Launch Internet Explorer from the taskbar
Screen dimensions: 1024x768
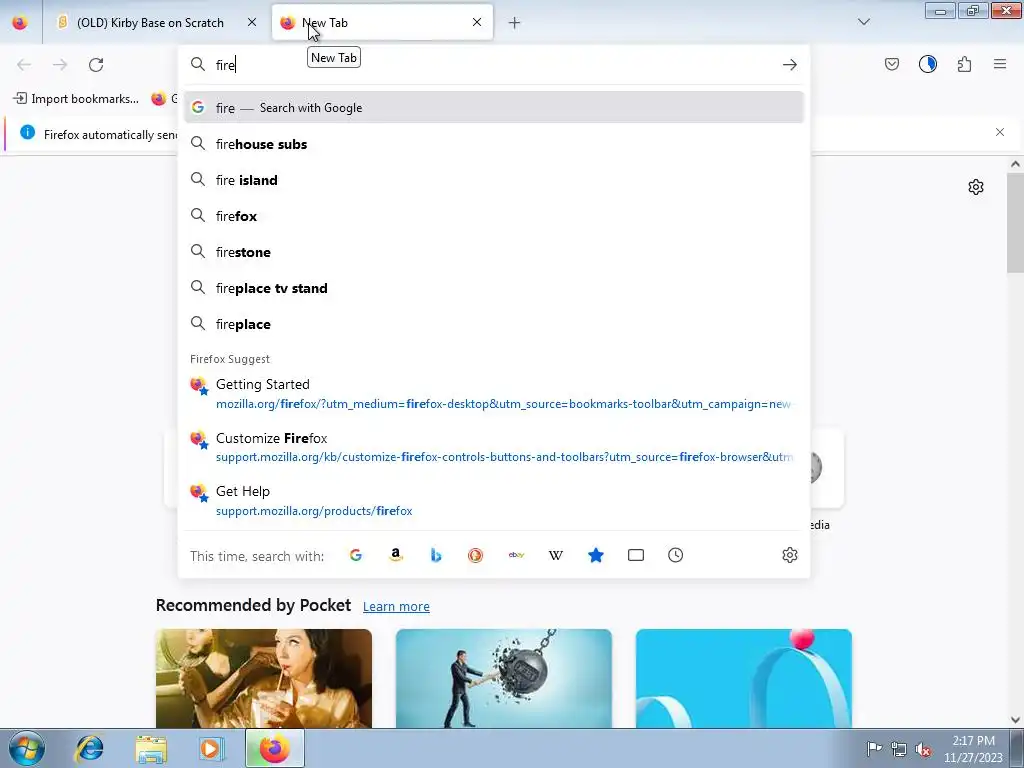[89, 748]
